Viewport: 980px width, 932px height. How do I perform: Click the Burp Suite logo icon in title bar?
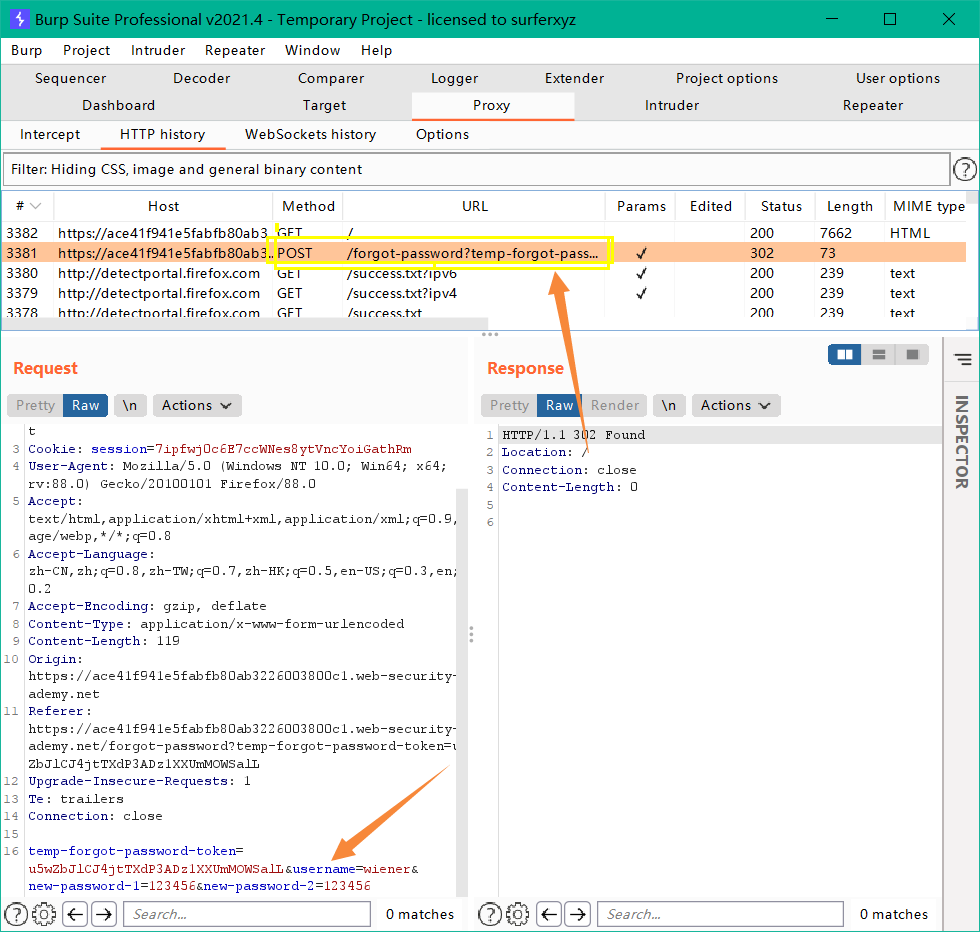pos(19,19)
